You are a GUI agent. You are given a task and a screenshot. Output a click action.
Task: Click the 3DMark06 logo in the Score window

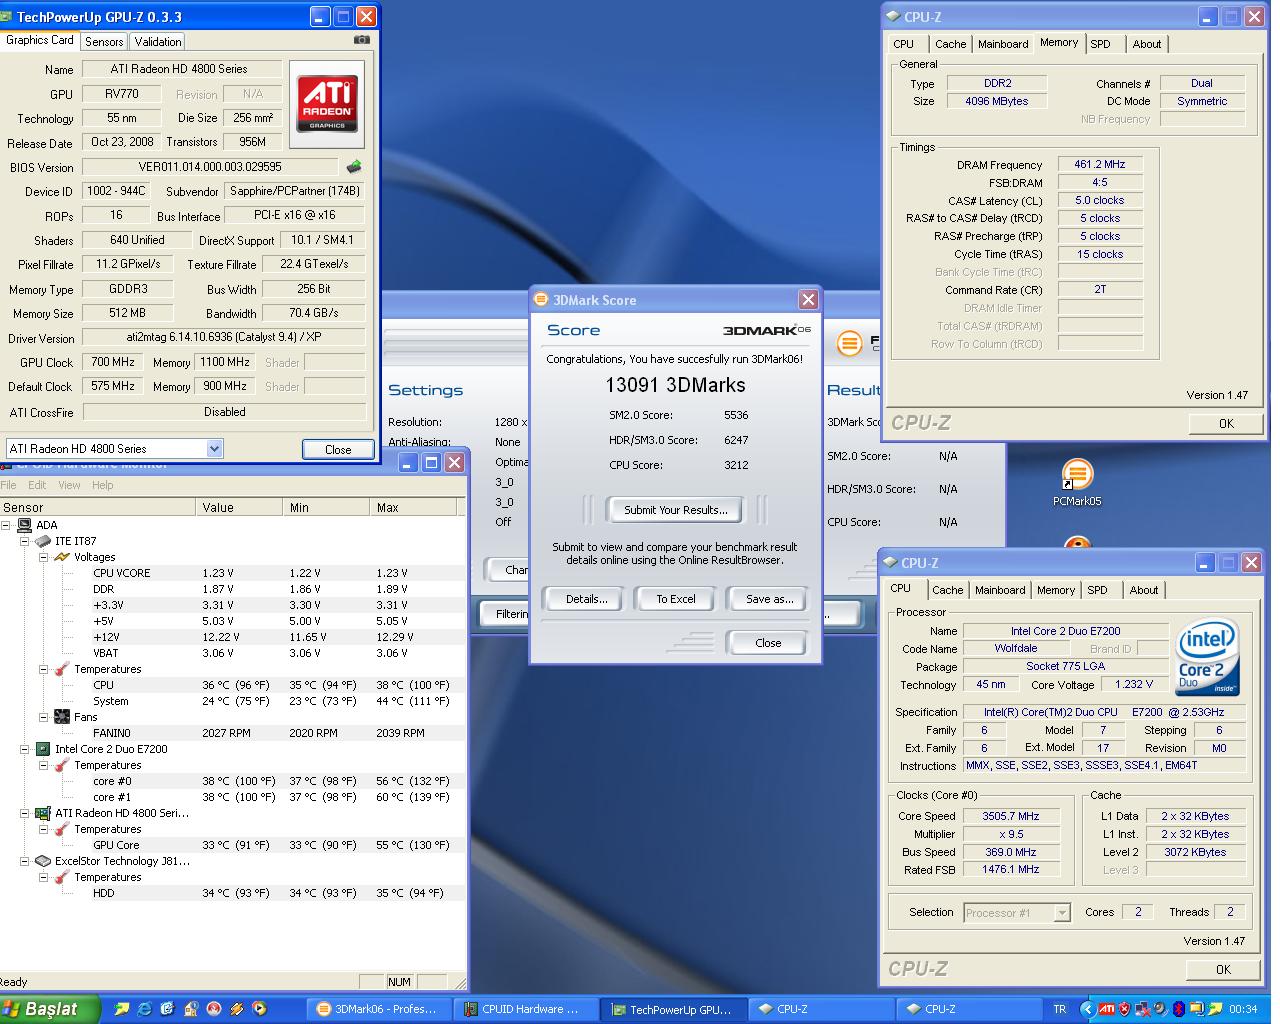click(x=766, y=330)
